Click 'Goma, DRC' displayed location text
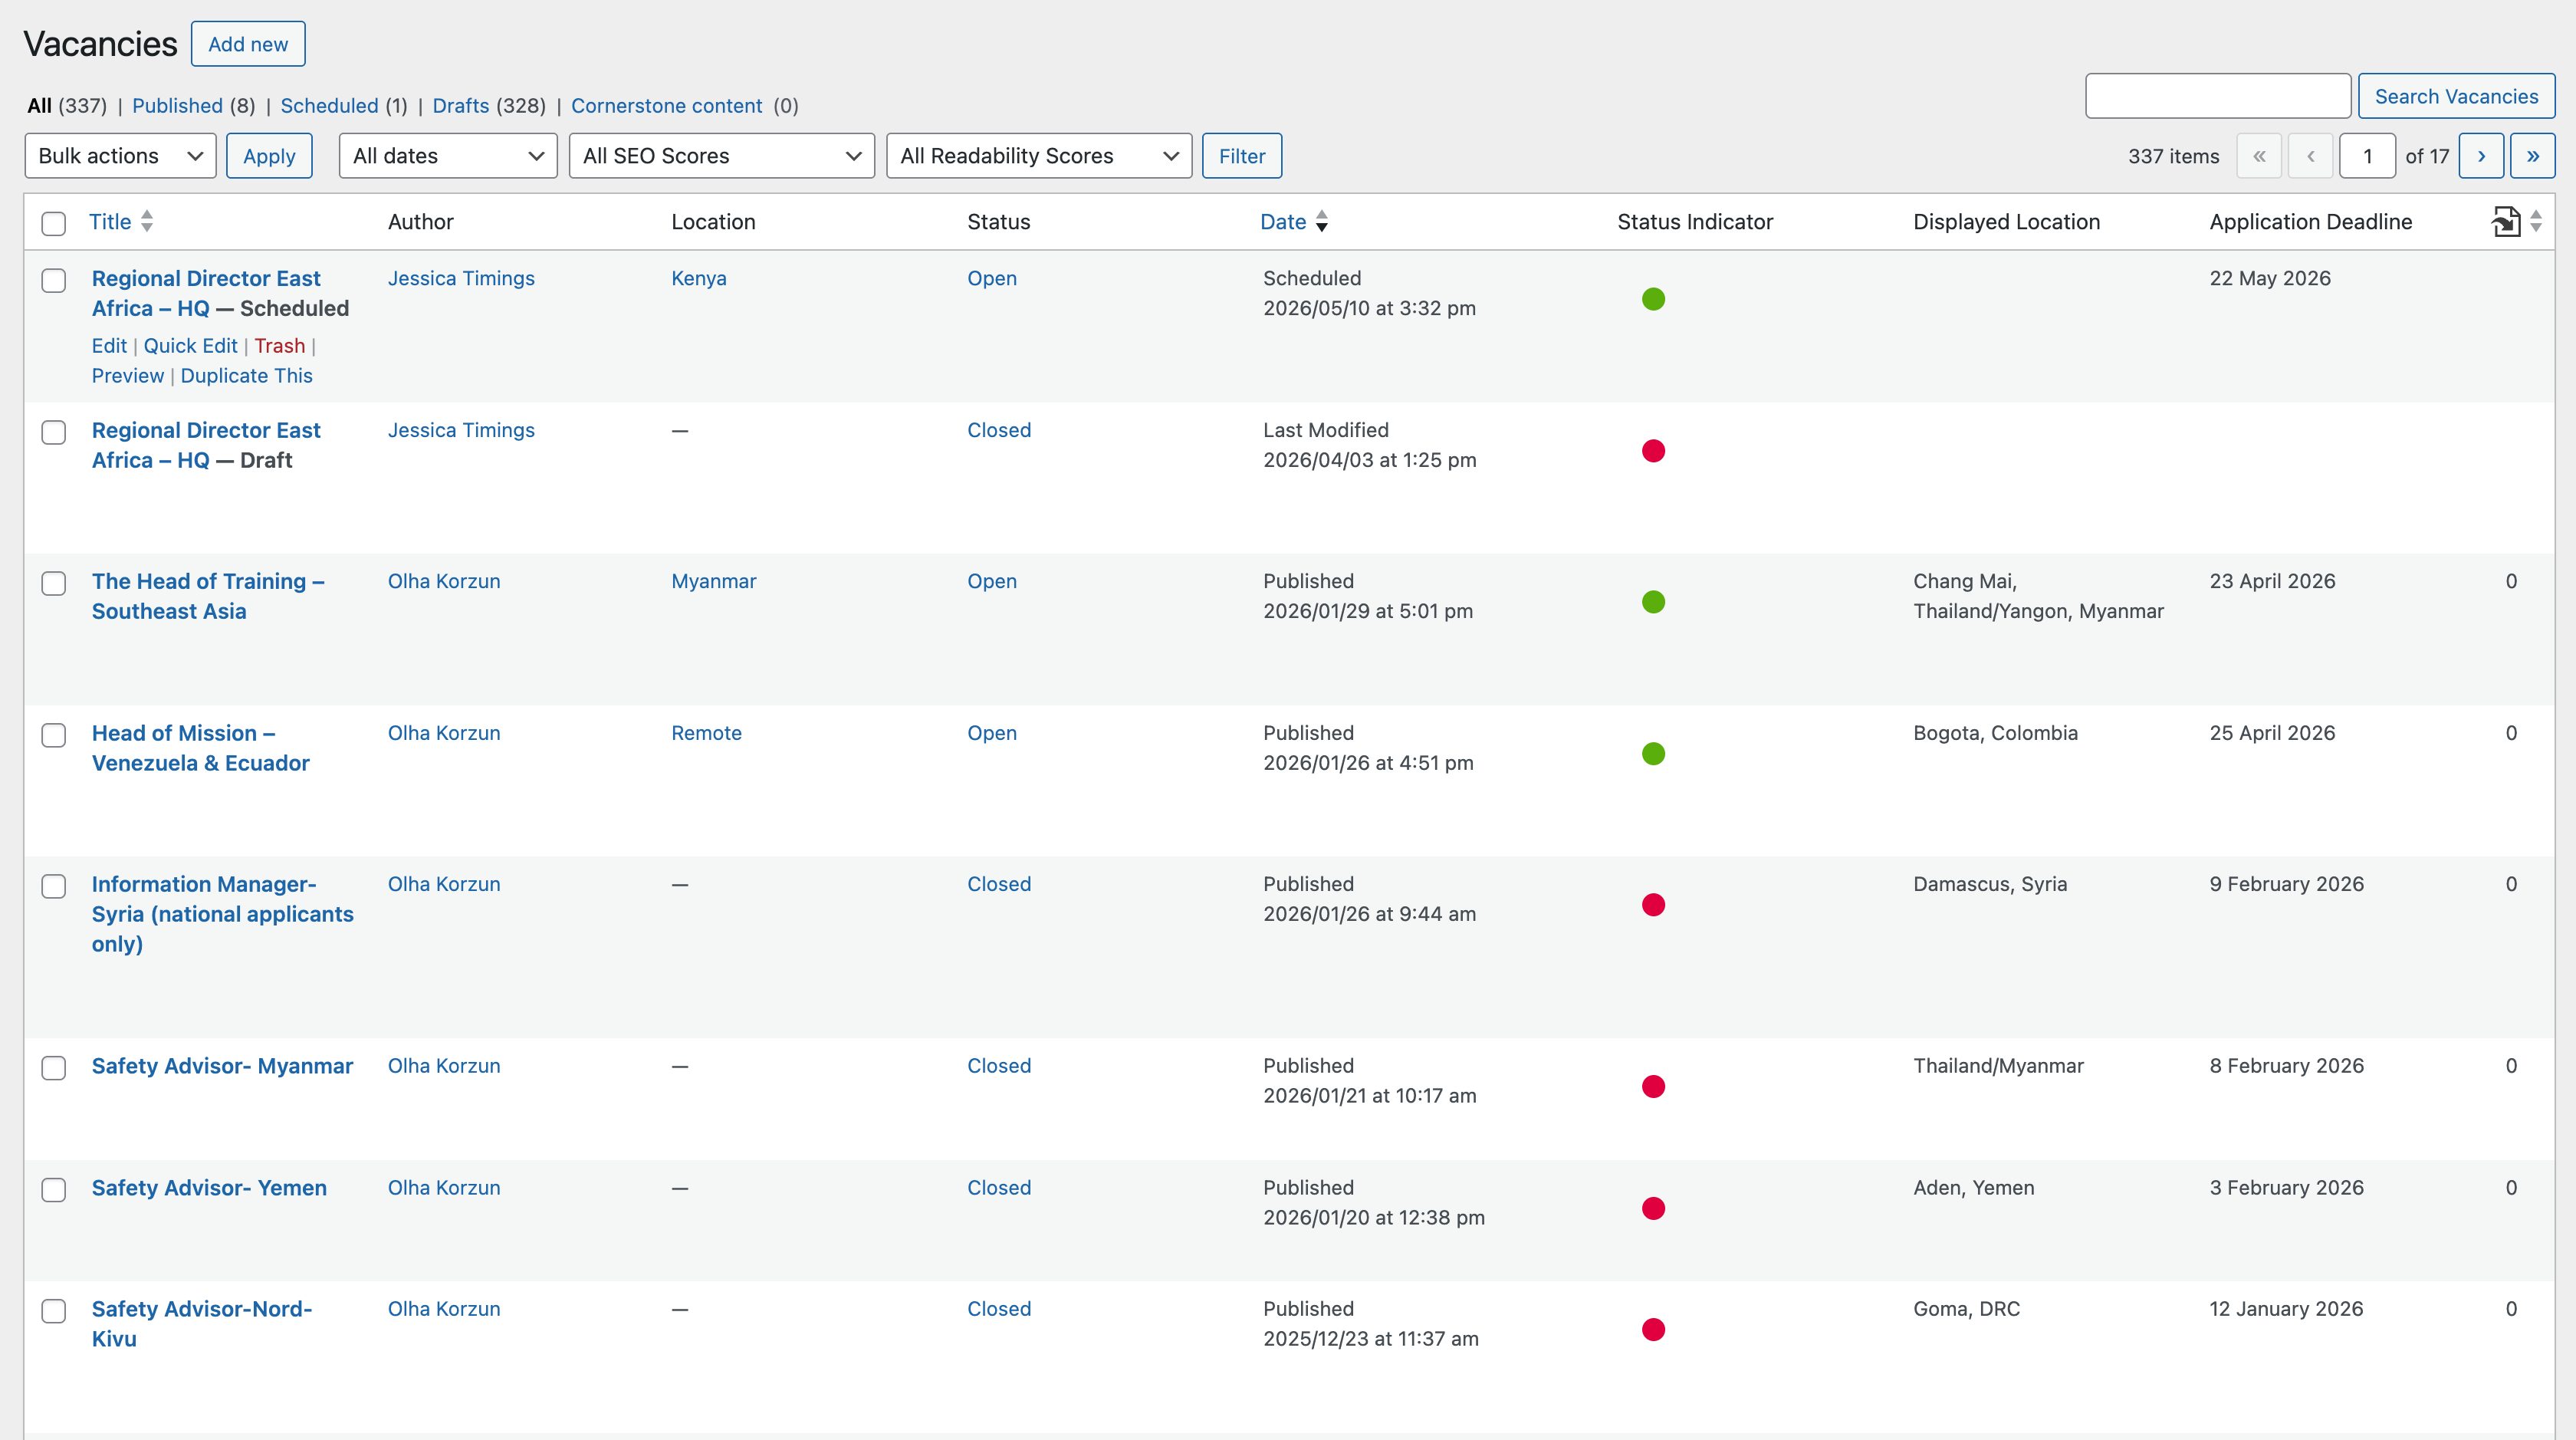The width and height of the screenshot is (2576, 1440). click(1966, 1309)
